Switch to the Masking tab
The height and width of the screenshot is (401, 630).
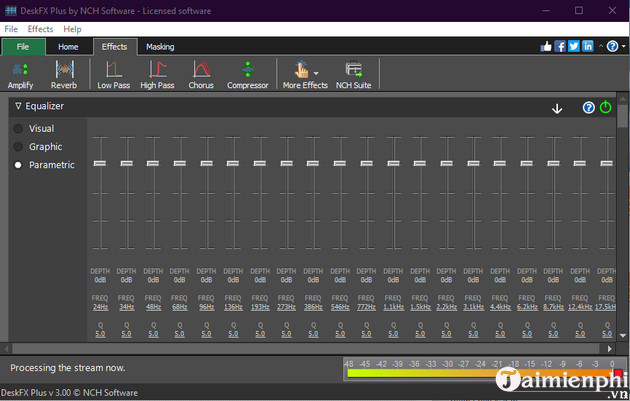point(160,47)
